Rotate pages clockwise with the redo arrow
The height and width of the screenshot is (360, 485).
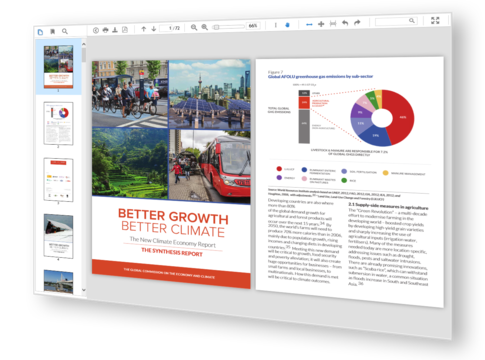pyautogui.click(x=357, y=23)
